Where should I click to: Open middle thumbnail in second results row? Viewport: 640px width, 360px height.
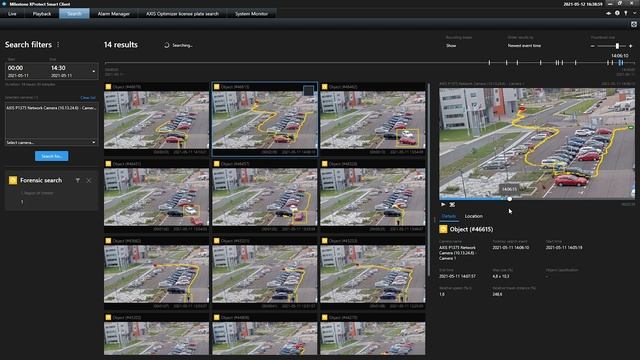click(264, 197)
